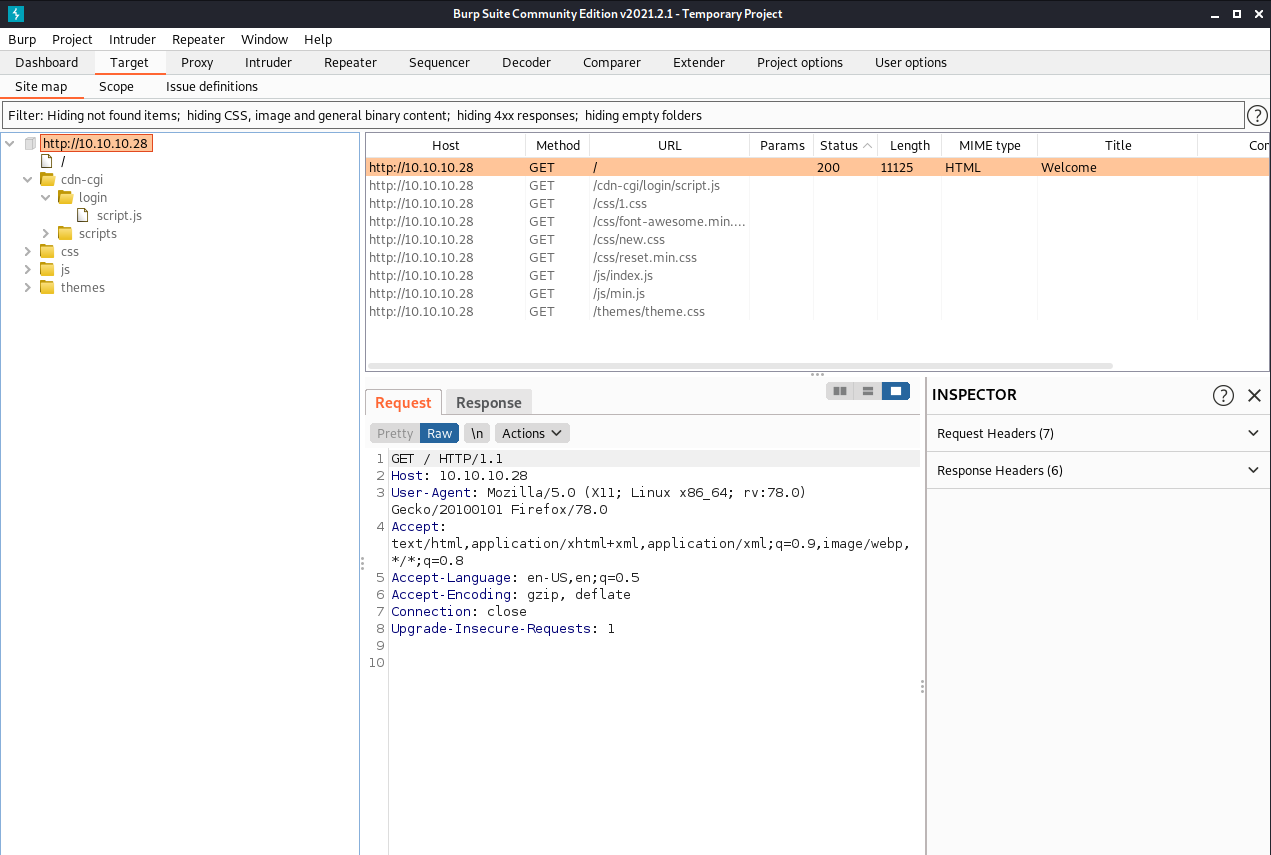Select the side-by-side split layout icon
This screenshot has width=1271, height=855.
(840, 391)
